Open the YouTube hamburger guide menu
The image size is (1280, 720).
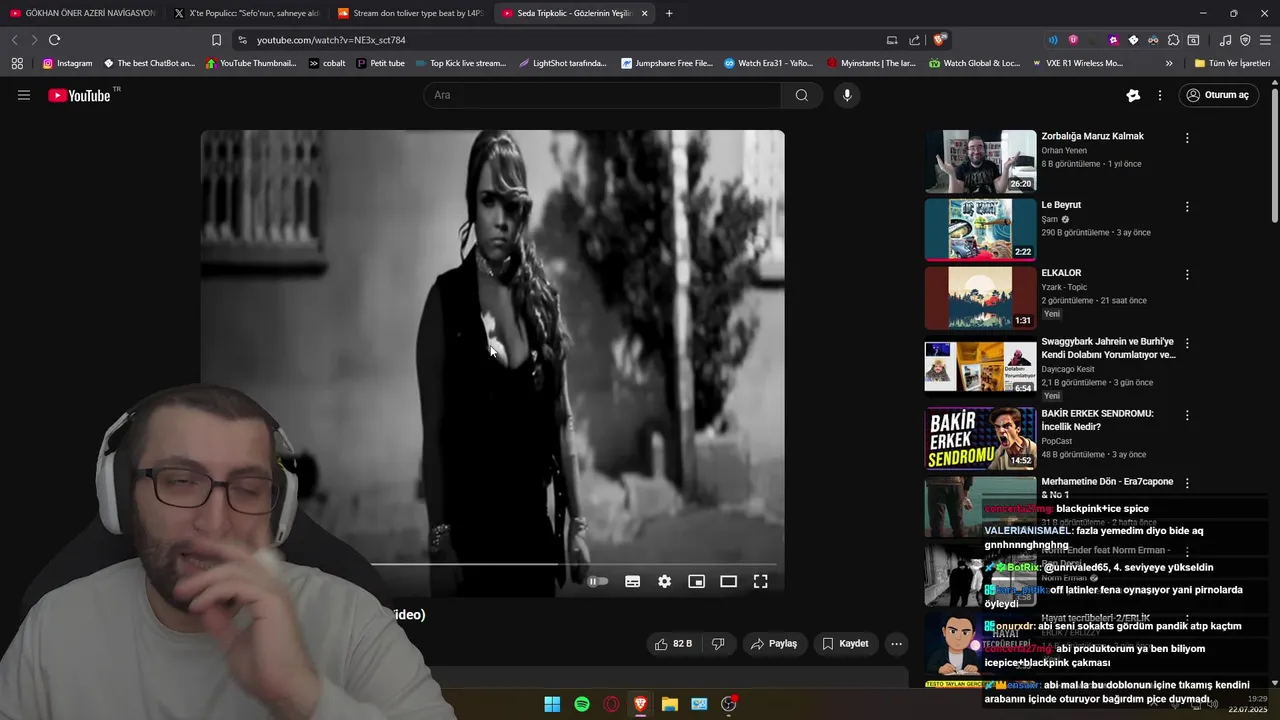pos(24,95)
